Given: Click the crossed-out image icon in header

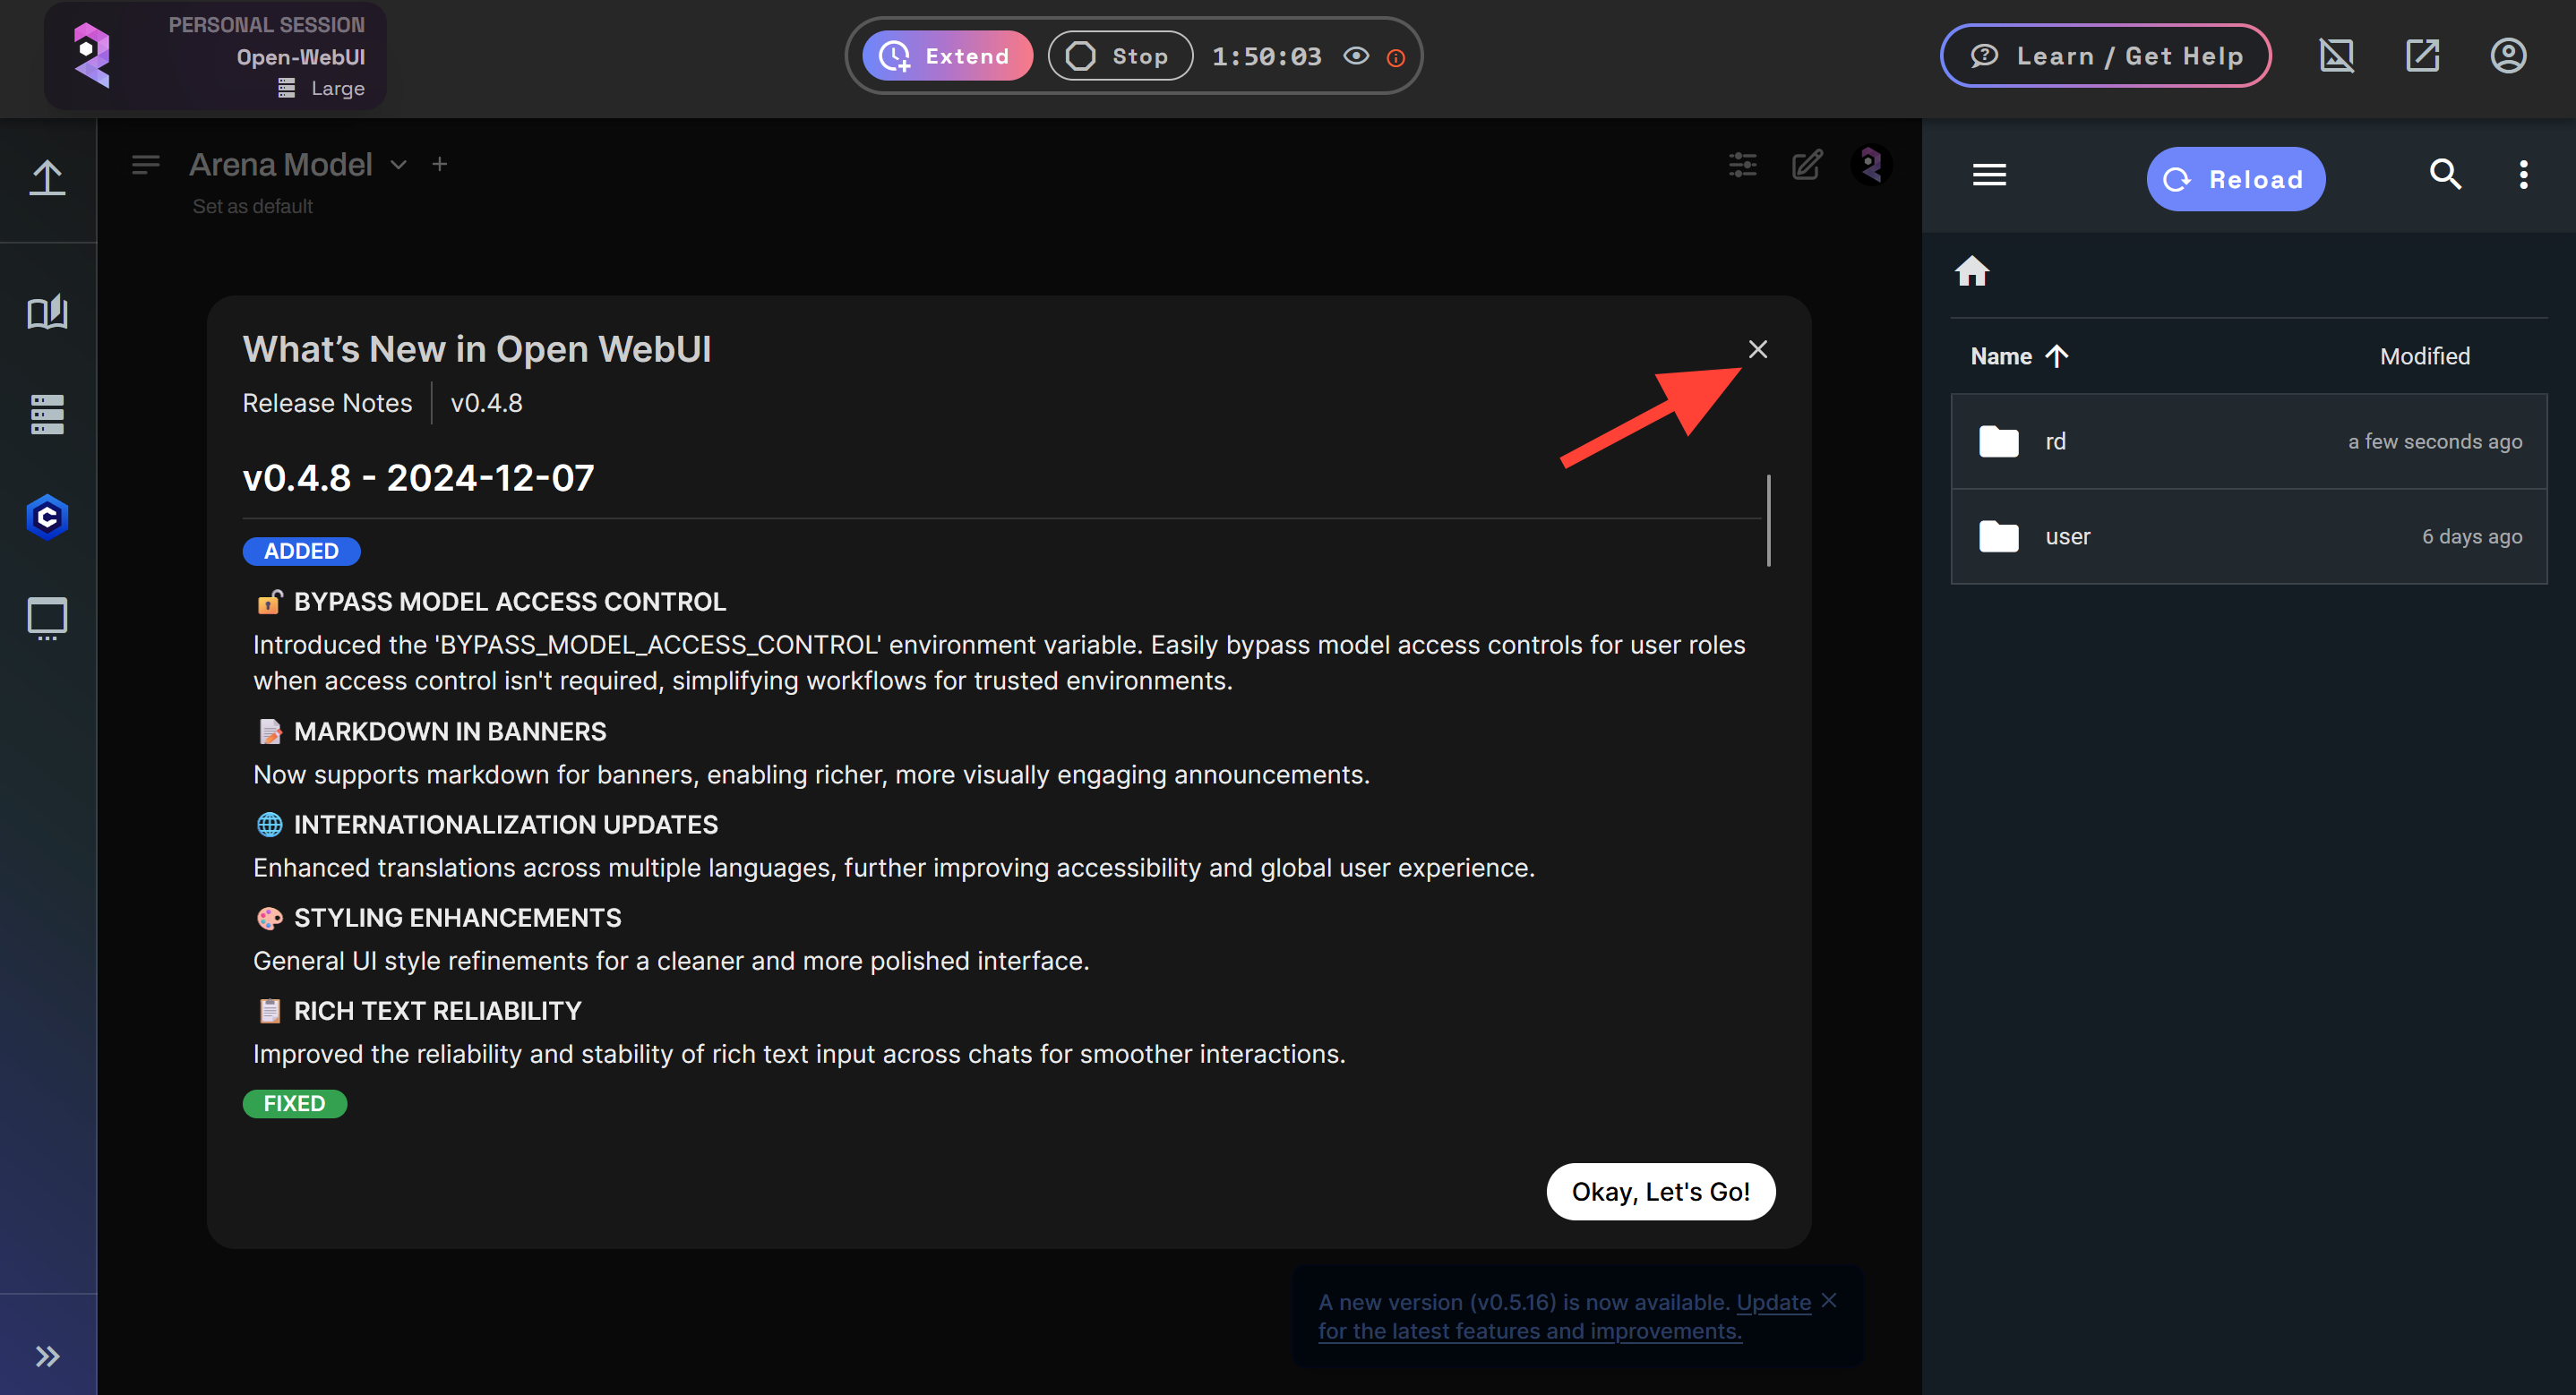Looking at the screenshot, I should tap(2337, 56).
